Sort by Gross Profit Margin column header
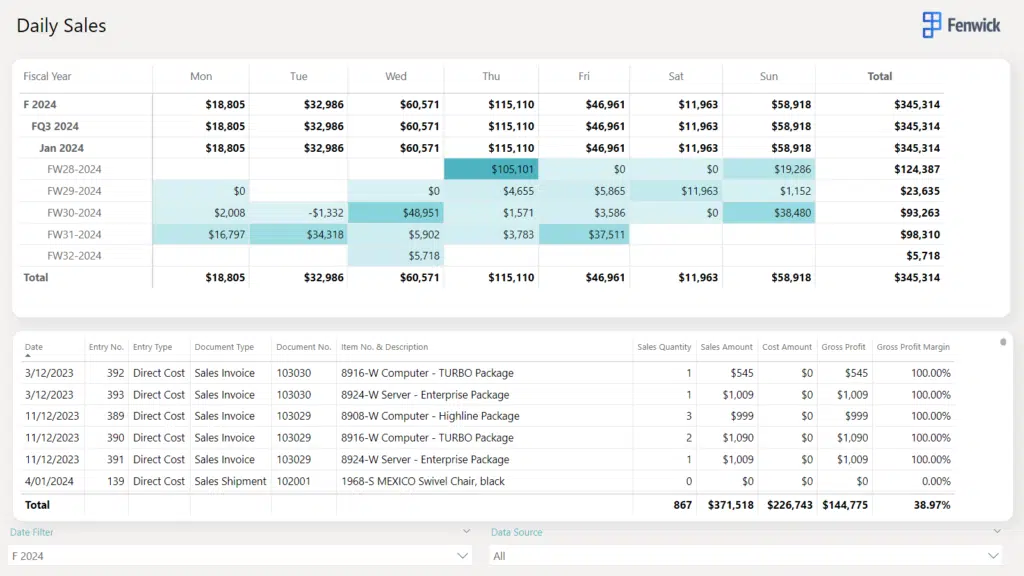1024x576 pixels. 913,347
